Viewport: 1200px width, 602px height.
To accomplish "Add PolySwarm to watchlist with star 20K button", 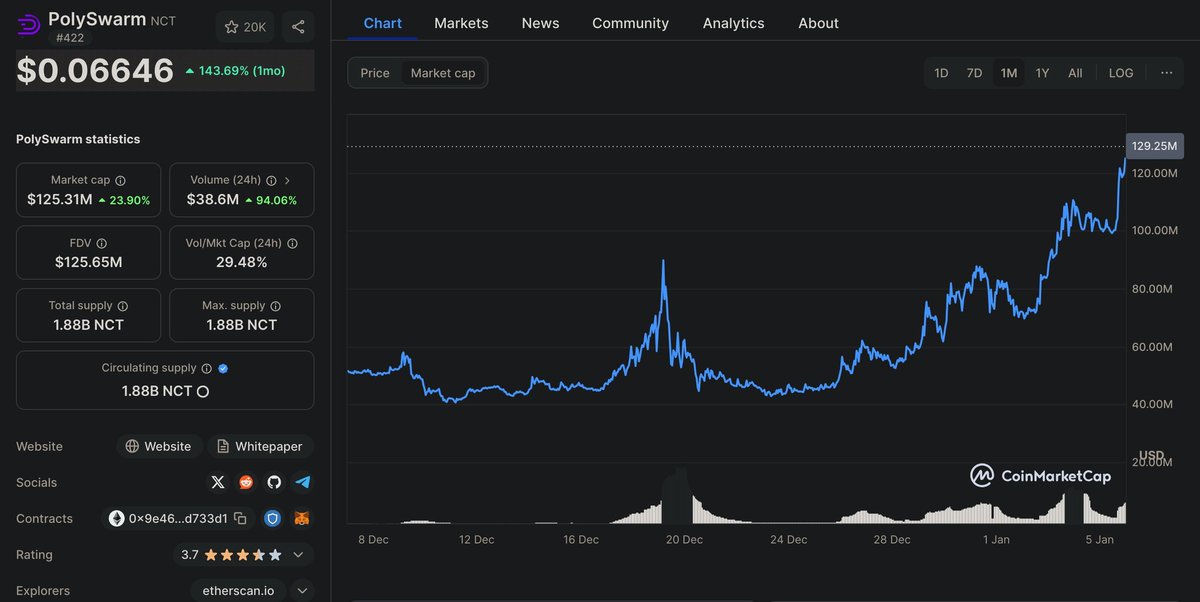I will [245, 27].
